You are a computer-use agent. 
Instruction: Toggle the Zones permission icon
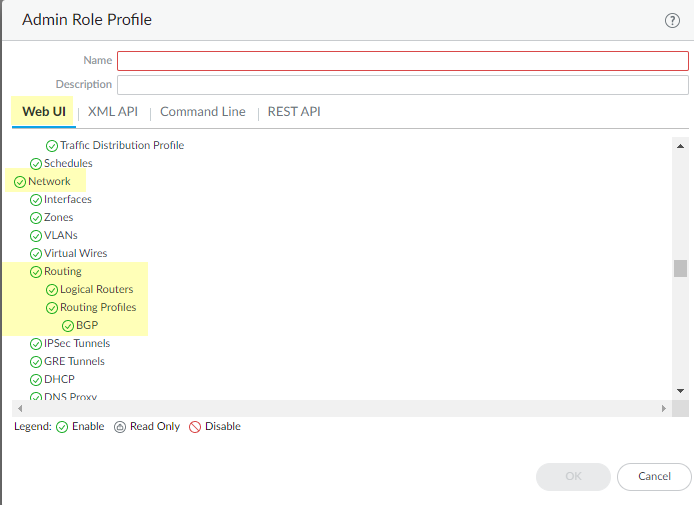tap(36, 218)
